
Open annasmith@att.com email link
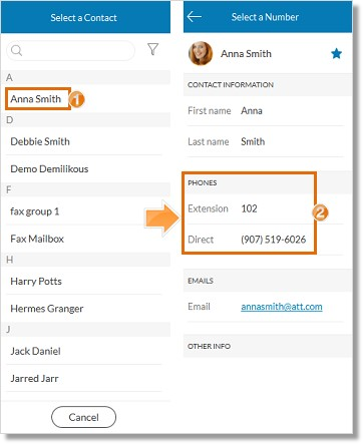pyautogui.click(x=282, y=307)
